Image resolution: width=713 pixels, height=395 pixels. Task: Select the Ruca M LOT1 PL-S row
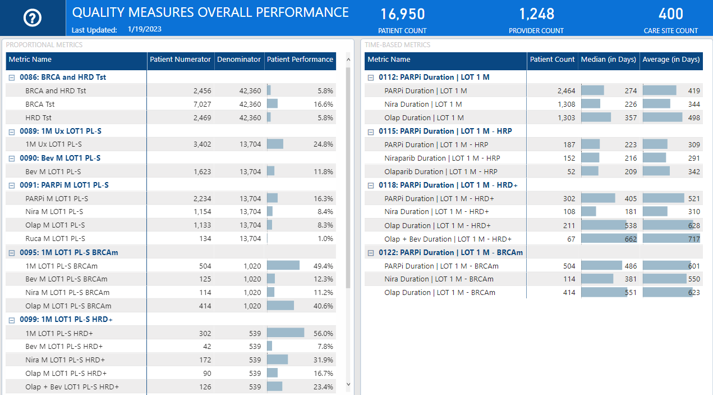click(x=171, y=239)
